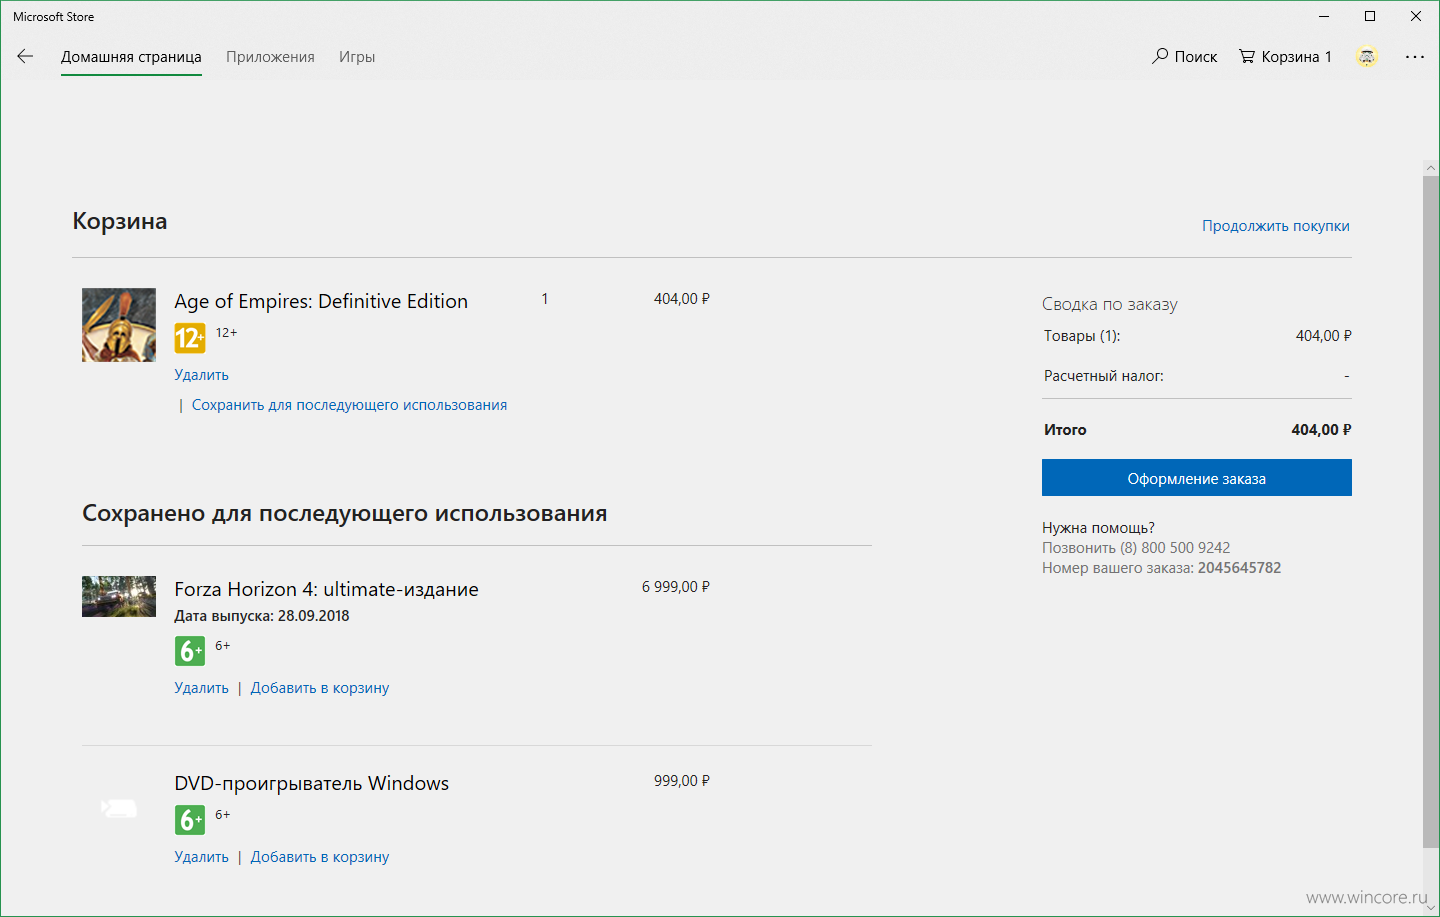Open Age of Empires: Definitive Edition title
The image size is (1440, 917).
[x=321, y=301]
